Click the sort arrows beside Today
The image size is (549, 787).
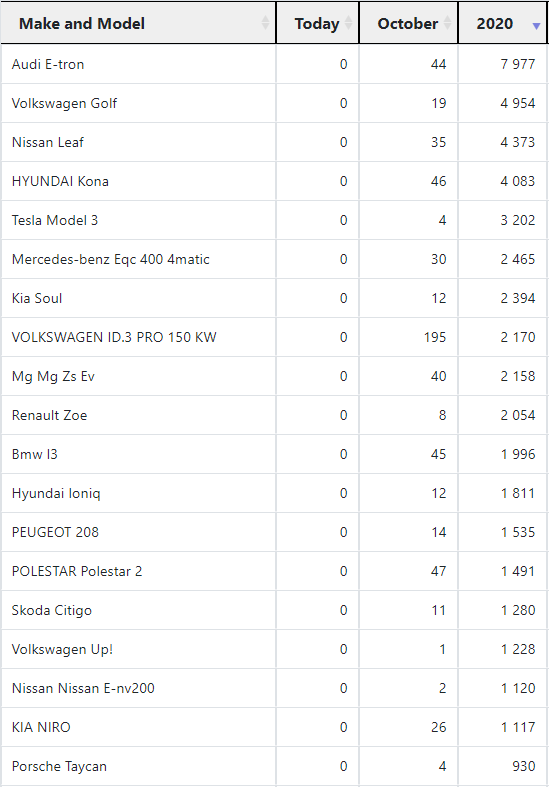(x=348, y=23)
